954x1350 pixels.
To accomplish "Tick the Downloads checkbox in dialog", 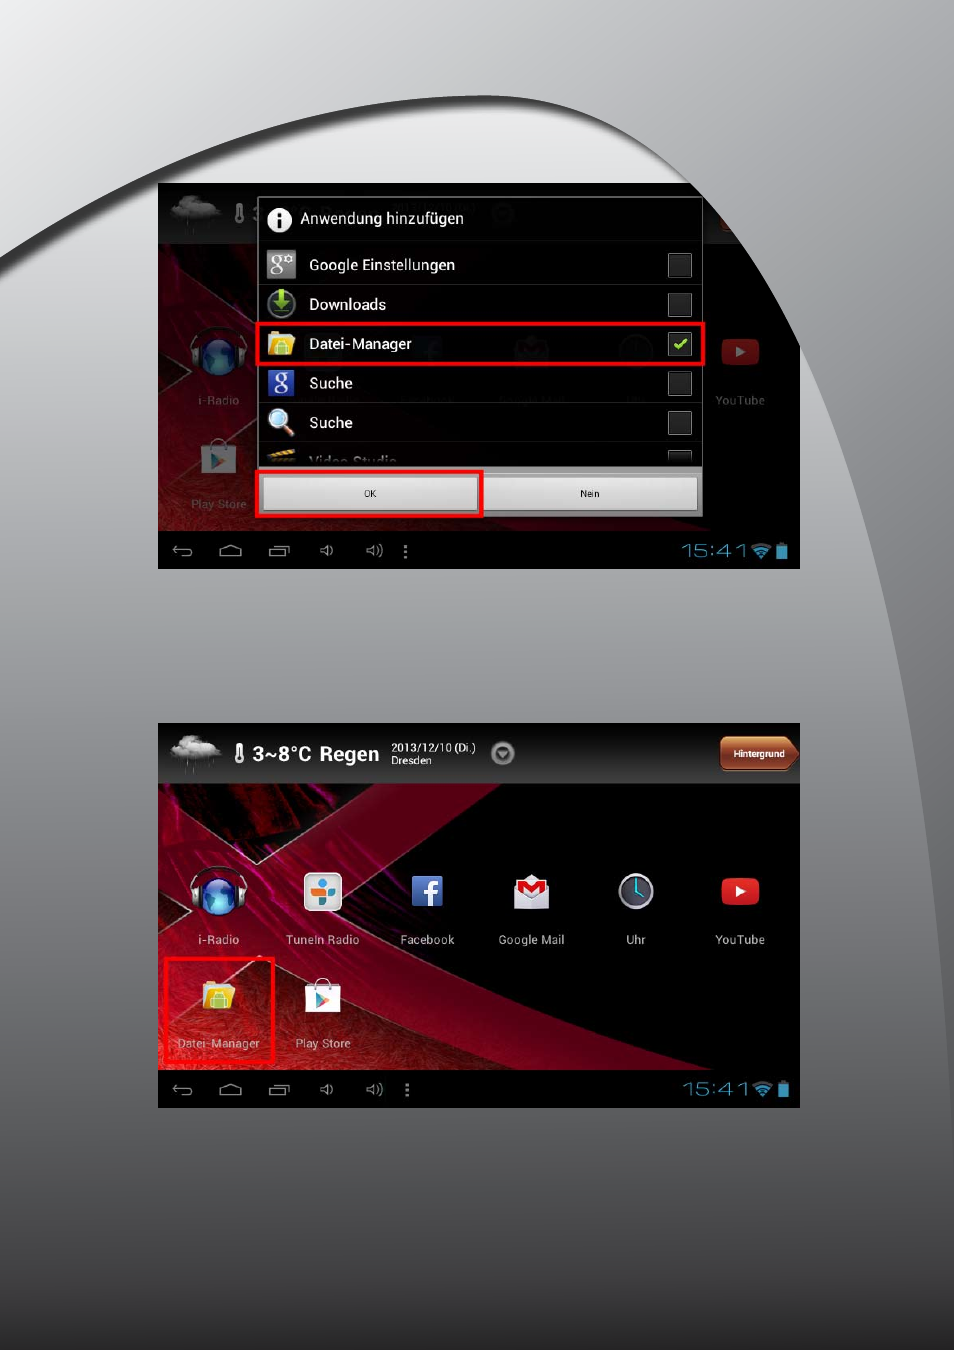I will (x=680, y=304).
